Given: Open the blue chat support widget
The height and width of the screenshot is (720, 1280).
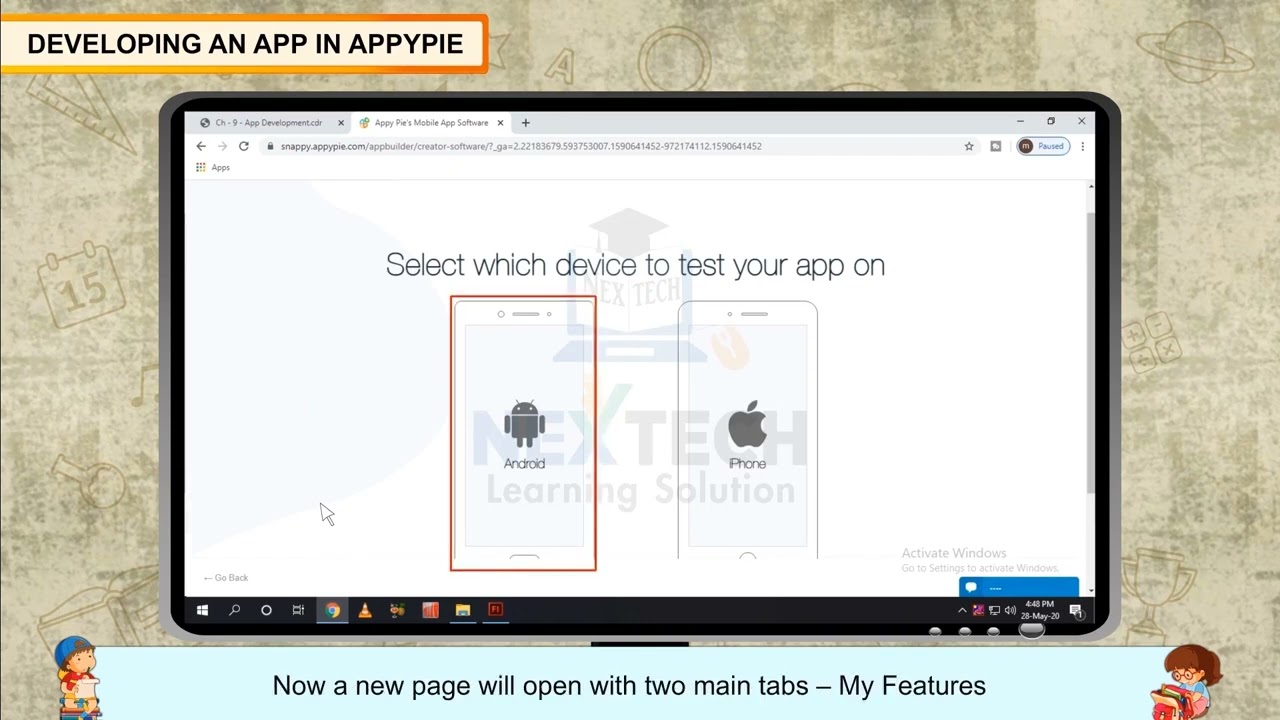Looking at the screenshot, I should coord(1018,587).
